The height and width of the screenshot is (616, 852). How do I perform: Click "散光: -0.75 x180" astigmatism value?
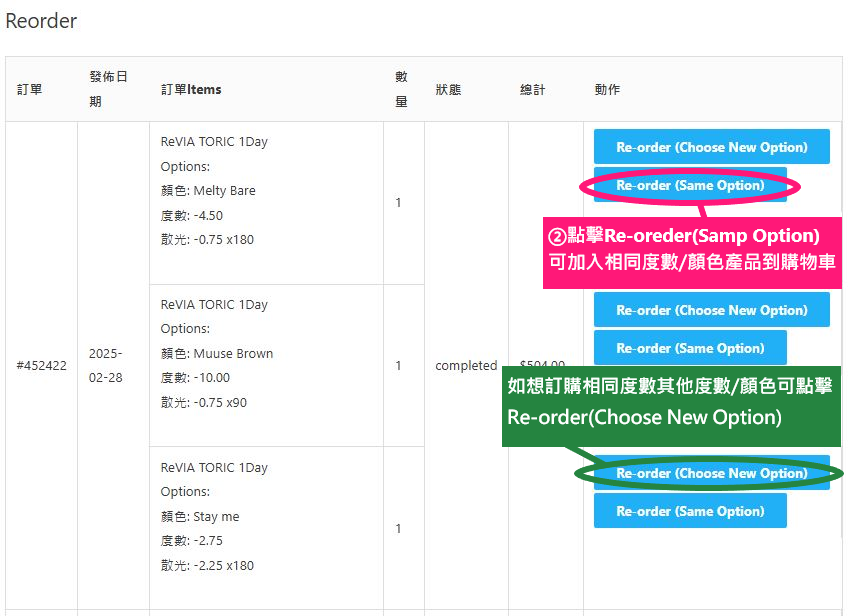(207, 240)
